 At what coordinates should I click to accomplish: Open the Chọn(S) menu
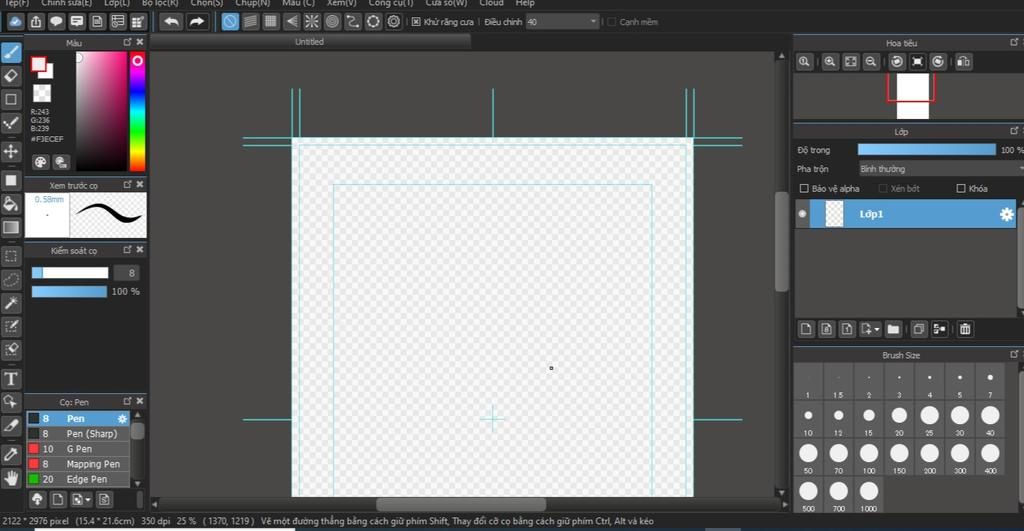pos(206,3)
